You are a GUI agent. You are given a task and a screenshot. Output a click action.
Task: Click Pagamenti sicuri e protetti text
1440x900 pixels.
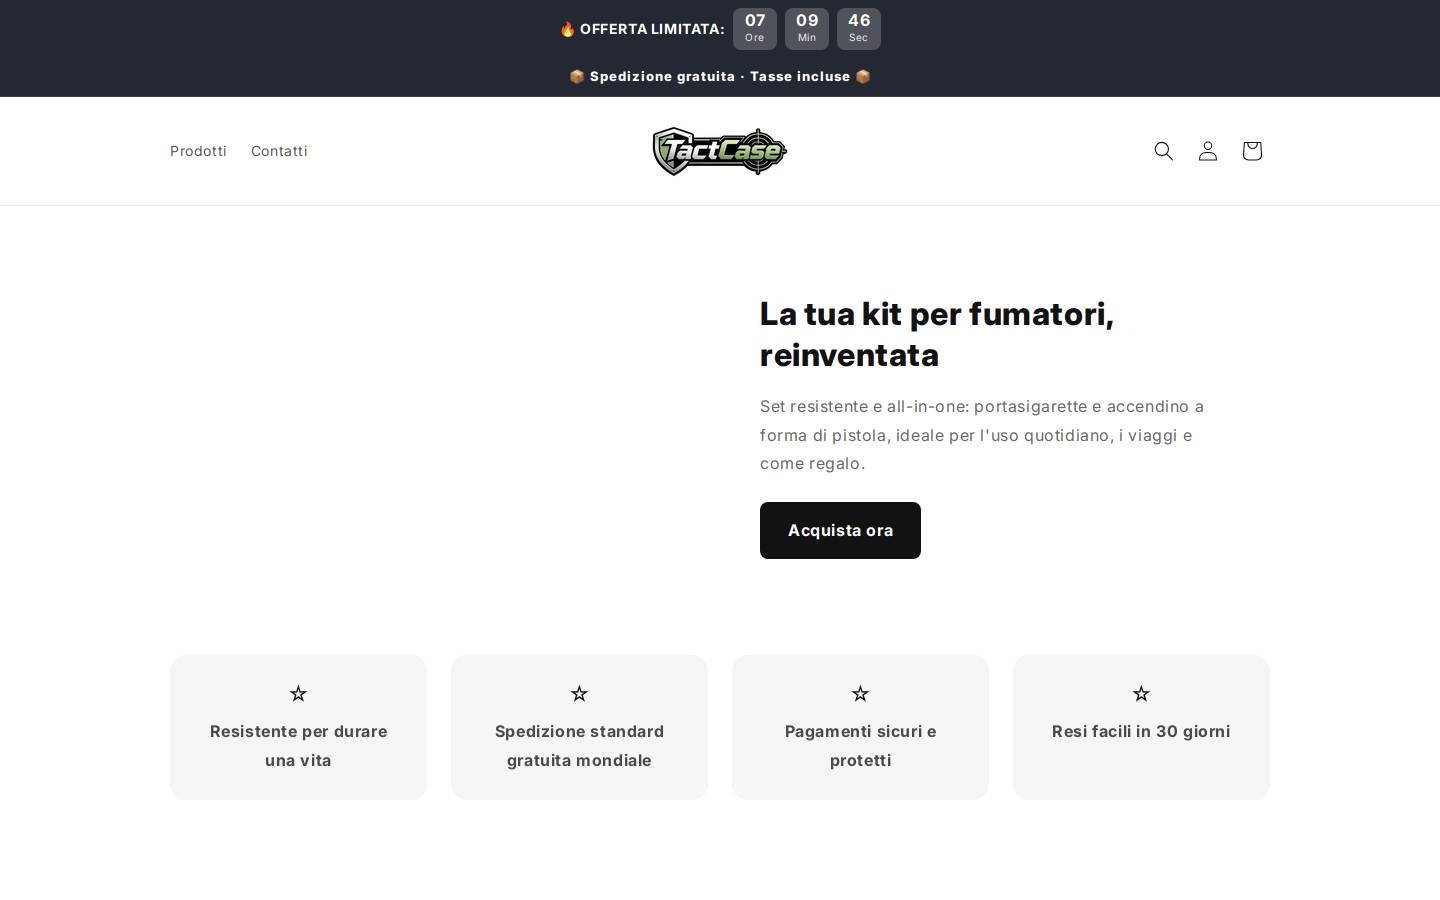[x=860, y=746]
